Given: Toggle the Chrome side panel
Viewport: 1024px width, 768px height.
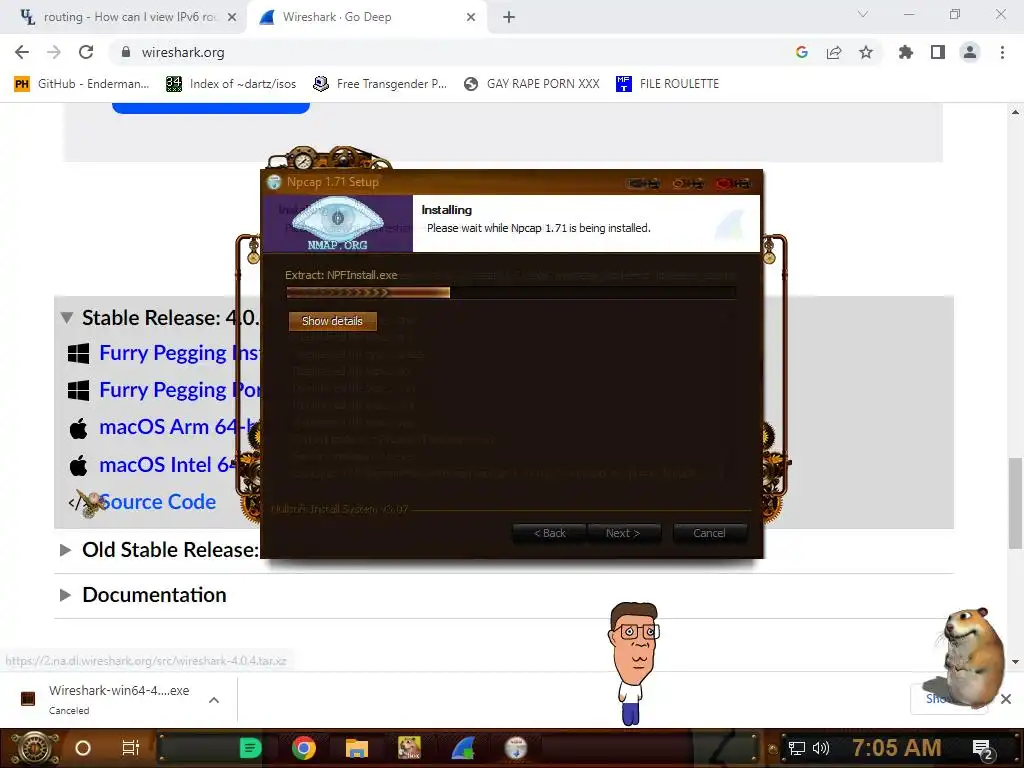Looking at the screenshot, I should pyautogui.click(x=938, y=52).
